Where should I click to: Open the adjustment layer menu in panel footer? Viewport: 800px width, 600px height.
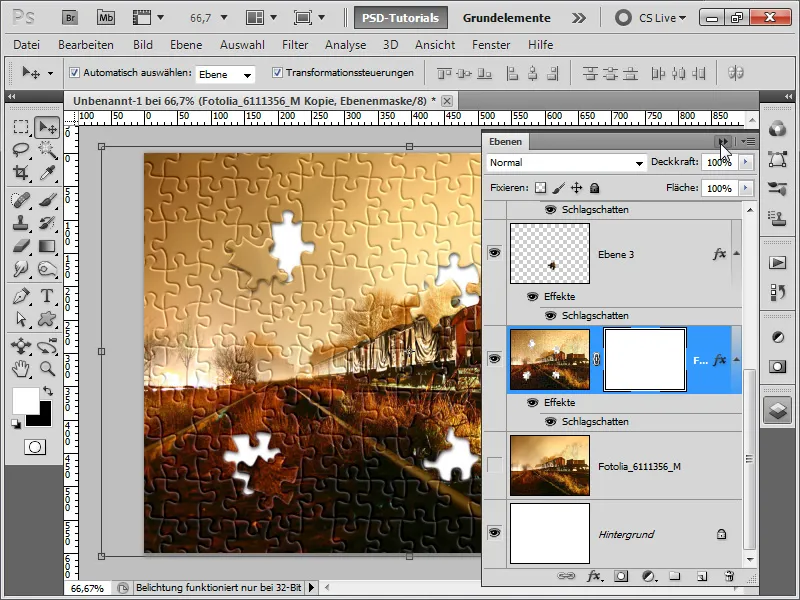(648, 577)
